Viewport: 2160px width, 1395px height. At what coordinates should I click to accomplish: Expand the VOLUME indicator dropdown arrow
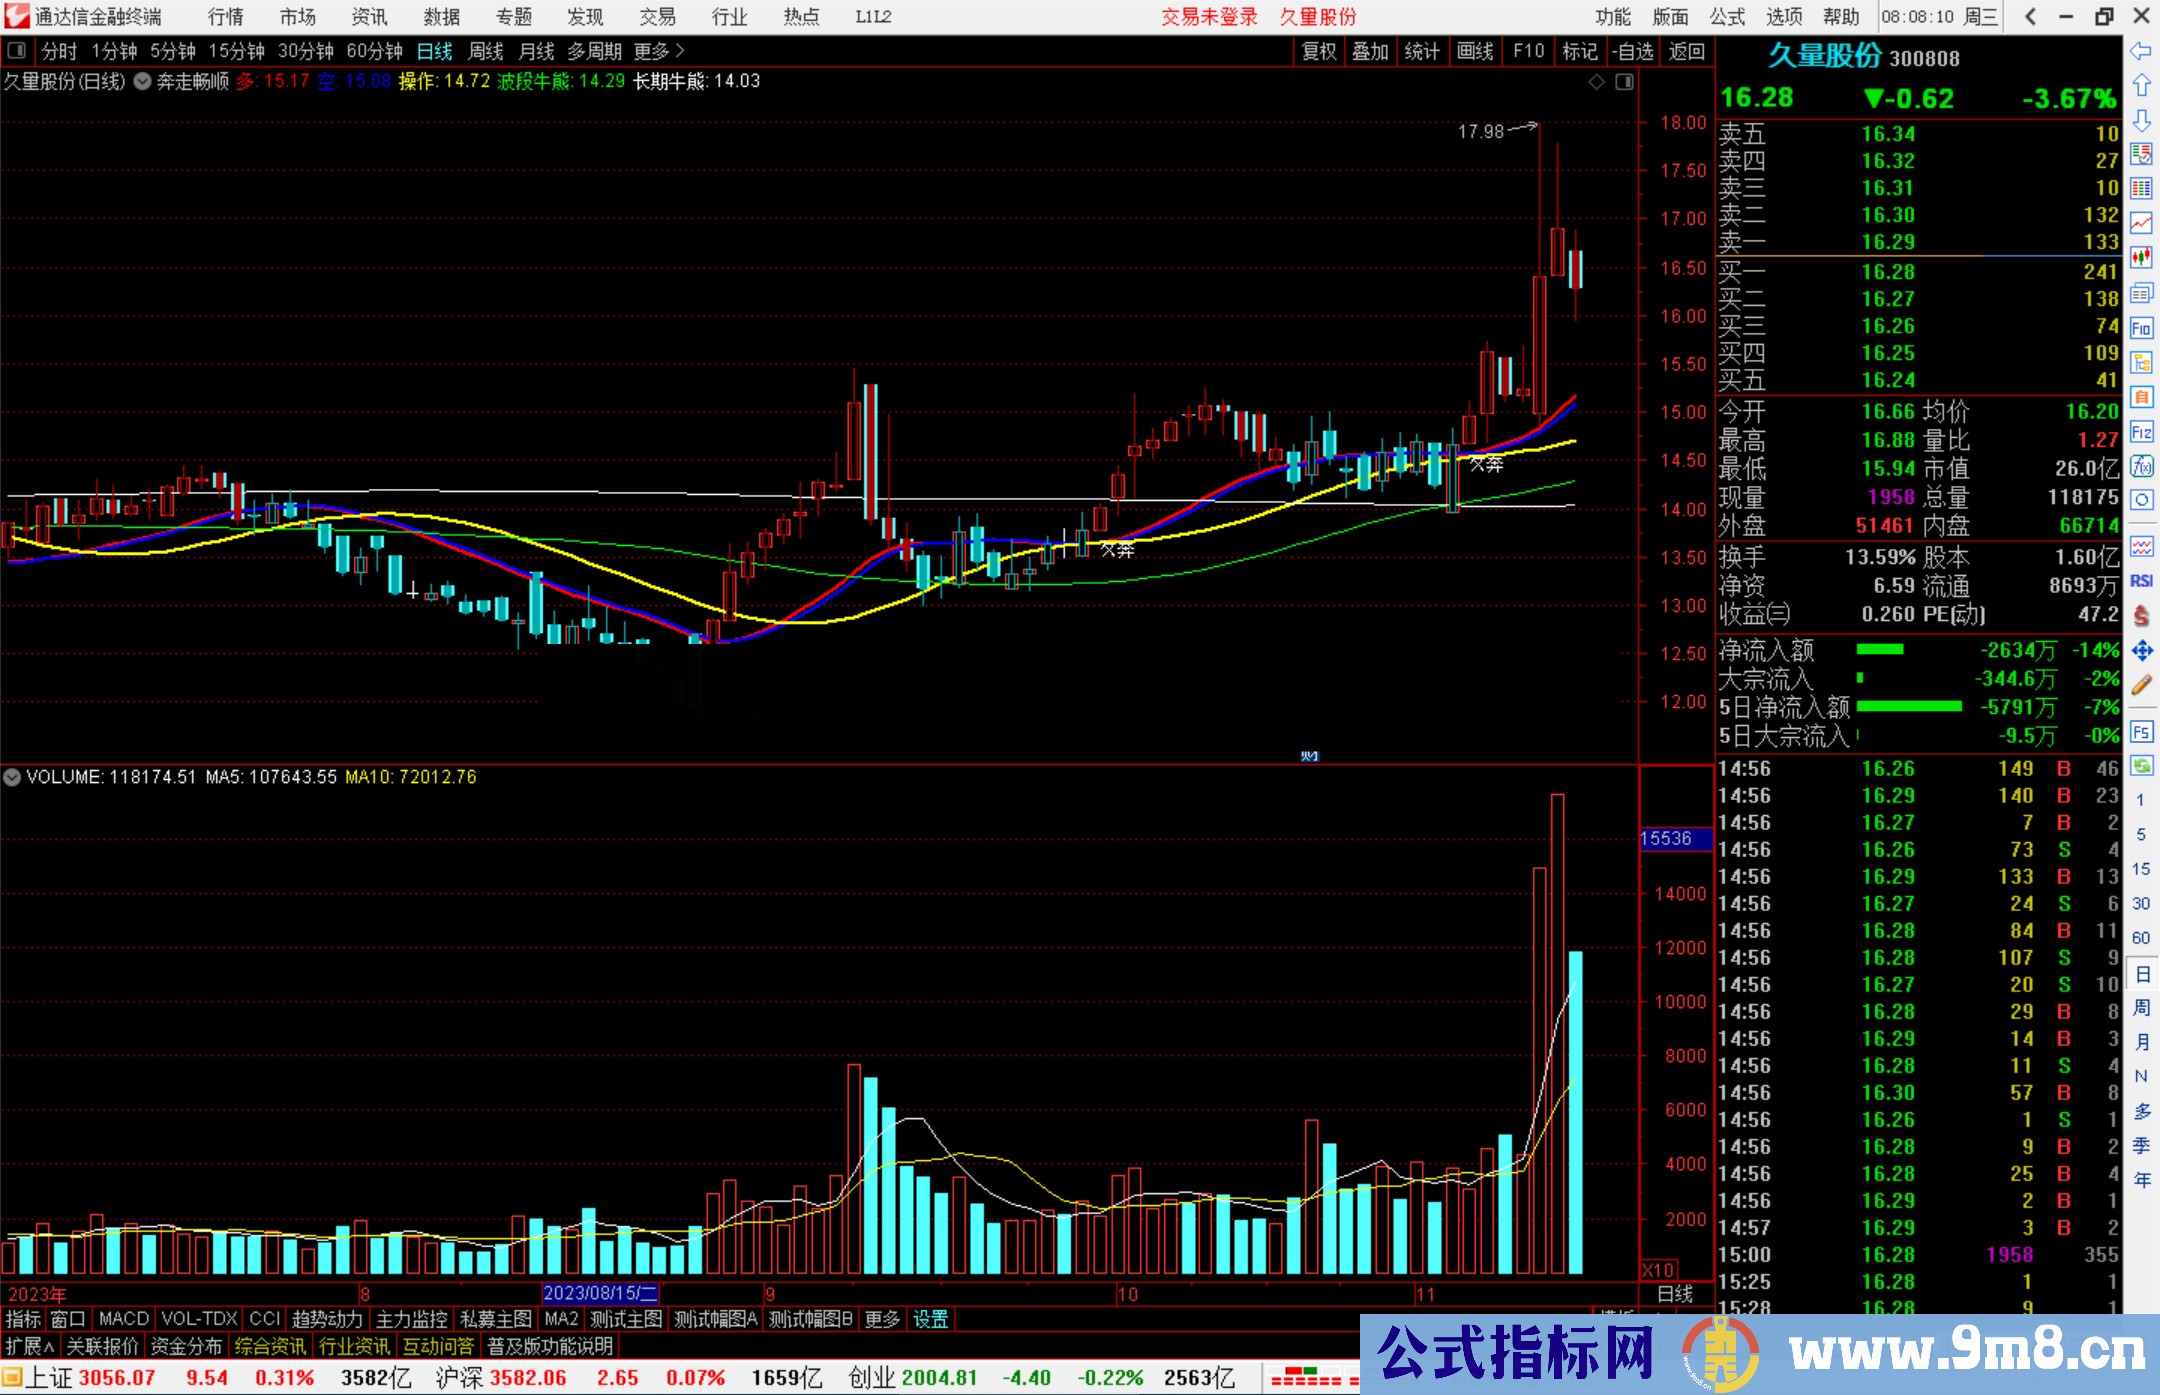pos(12,777)
